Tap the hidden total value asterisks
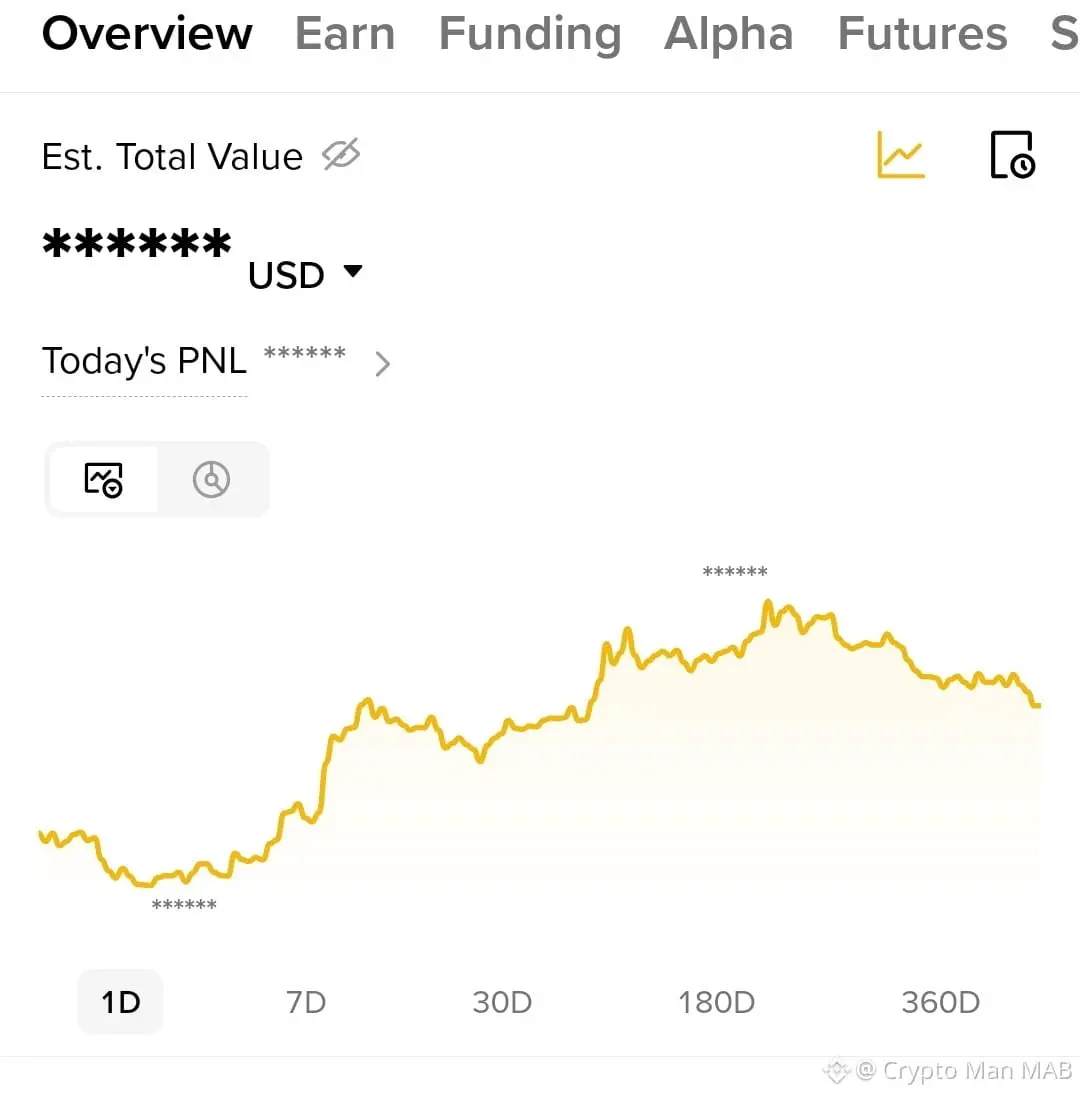Viewport: 1080px width, 1095px height. point(137,245)
